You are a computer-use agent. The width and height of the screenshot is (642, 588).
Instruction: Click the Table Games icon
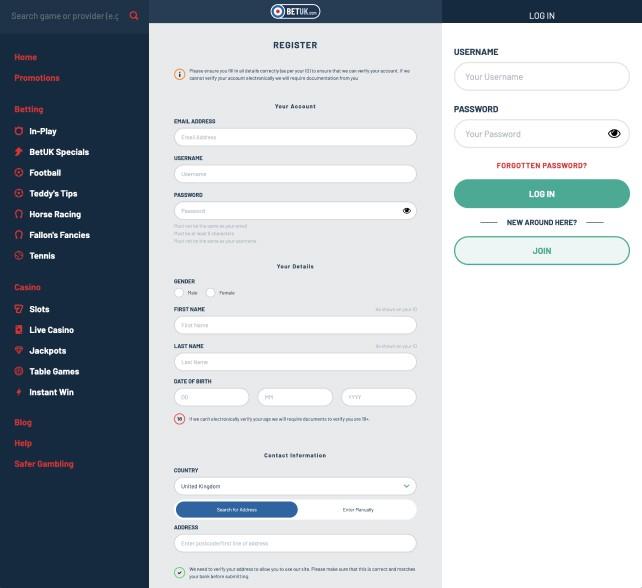click(19, 371)
